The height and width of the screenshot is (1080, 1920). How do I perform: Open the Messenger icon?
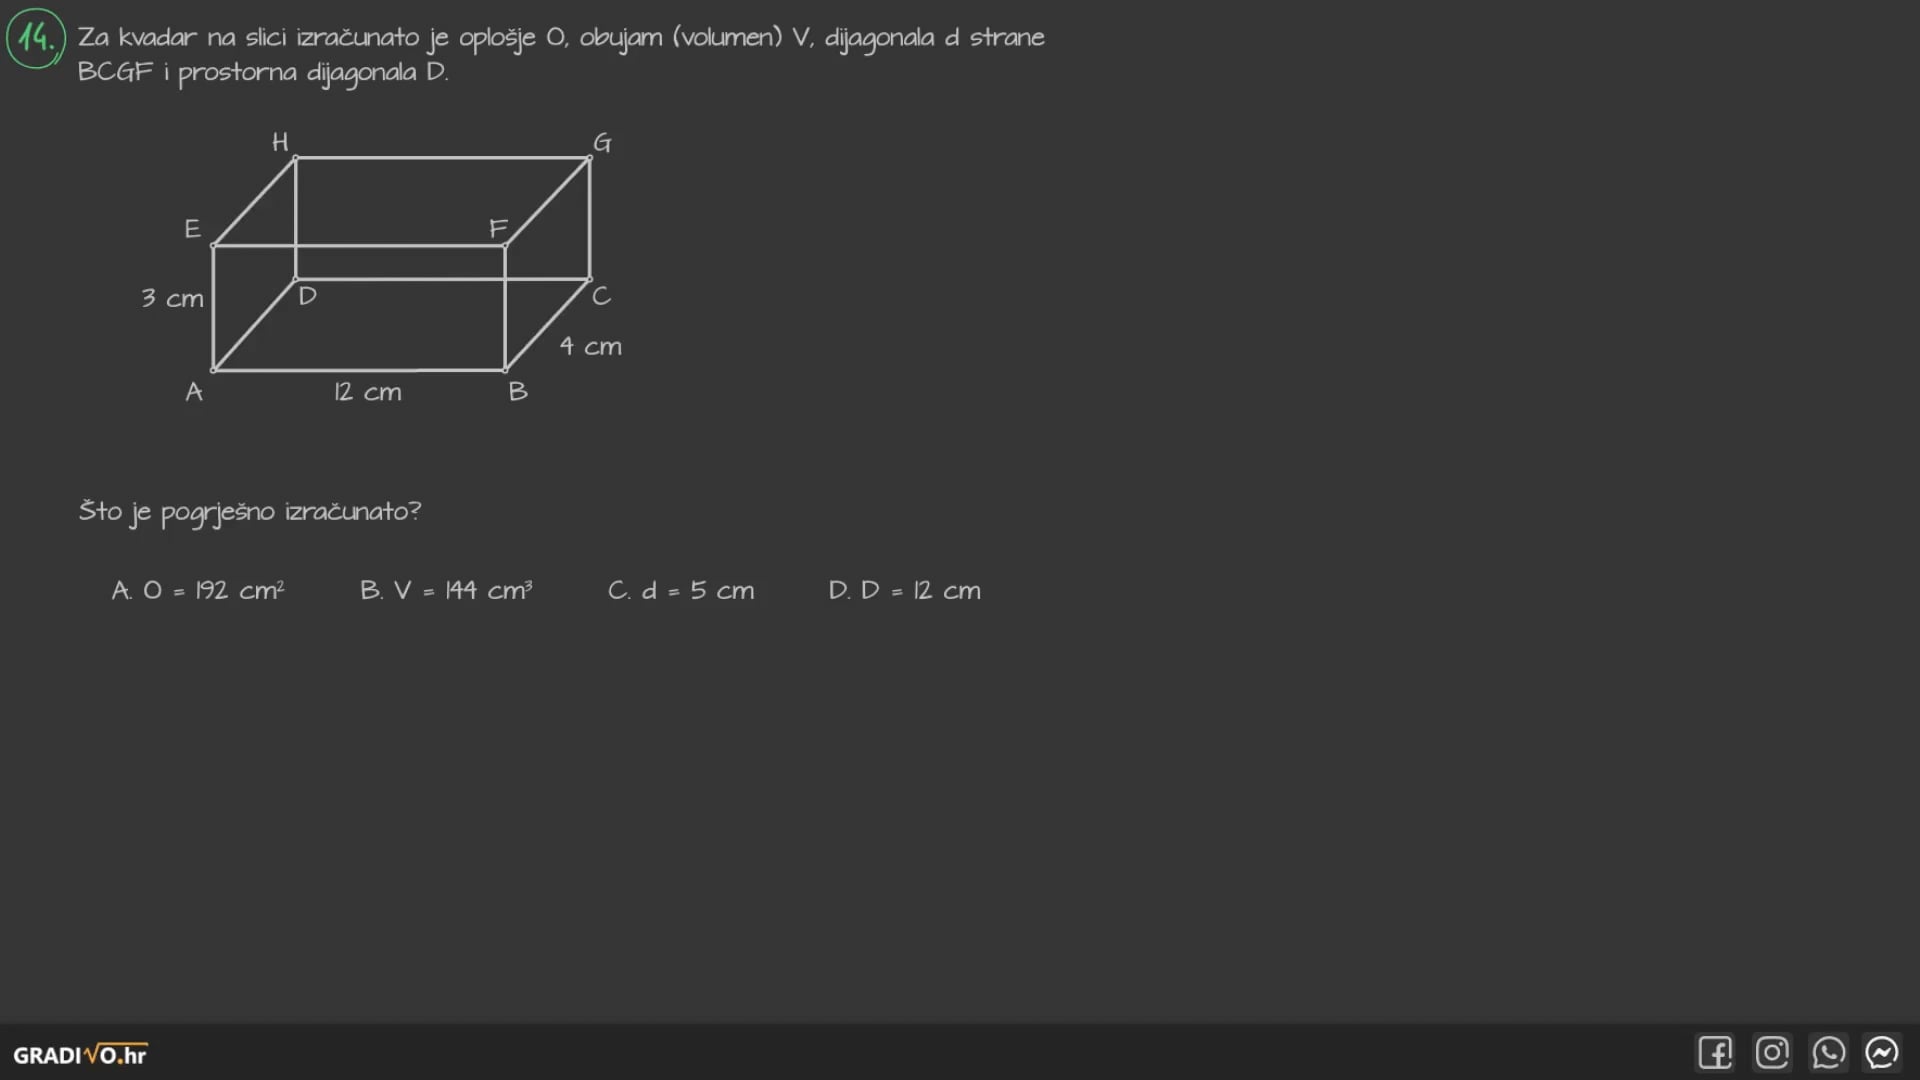(1882, 1053)
